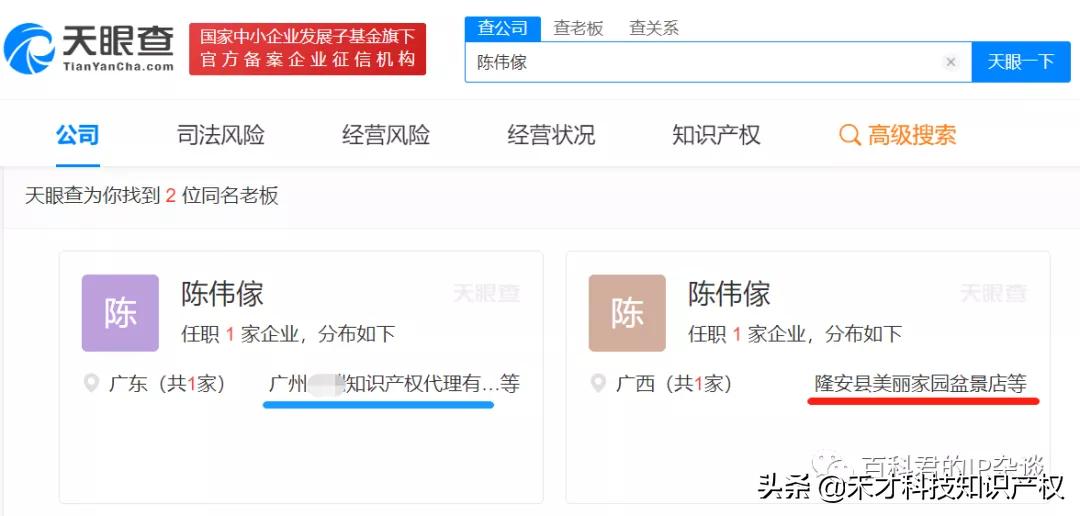Click the 天眼查为你找到 2 位同名老板 text

click(152, 196)
